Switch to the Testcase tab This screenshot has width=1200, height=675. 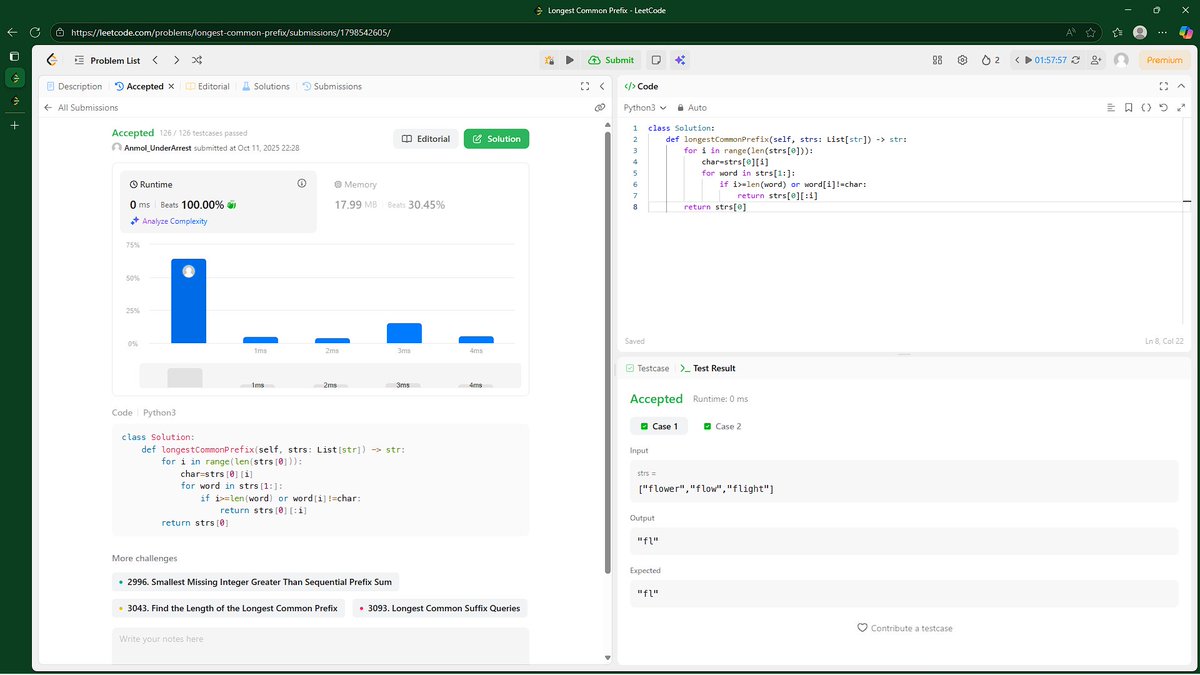(647, 368)
